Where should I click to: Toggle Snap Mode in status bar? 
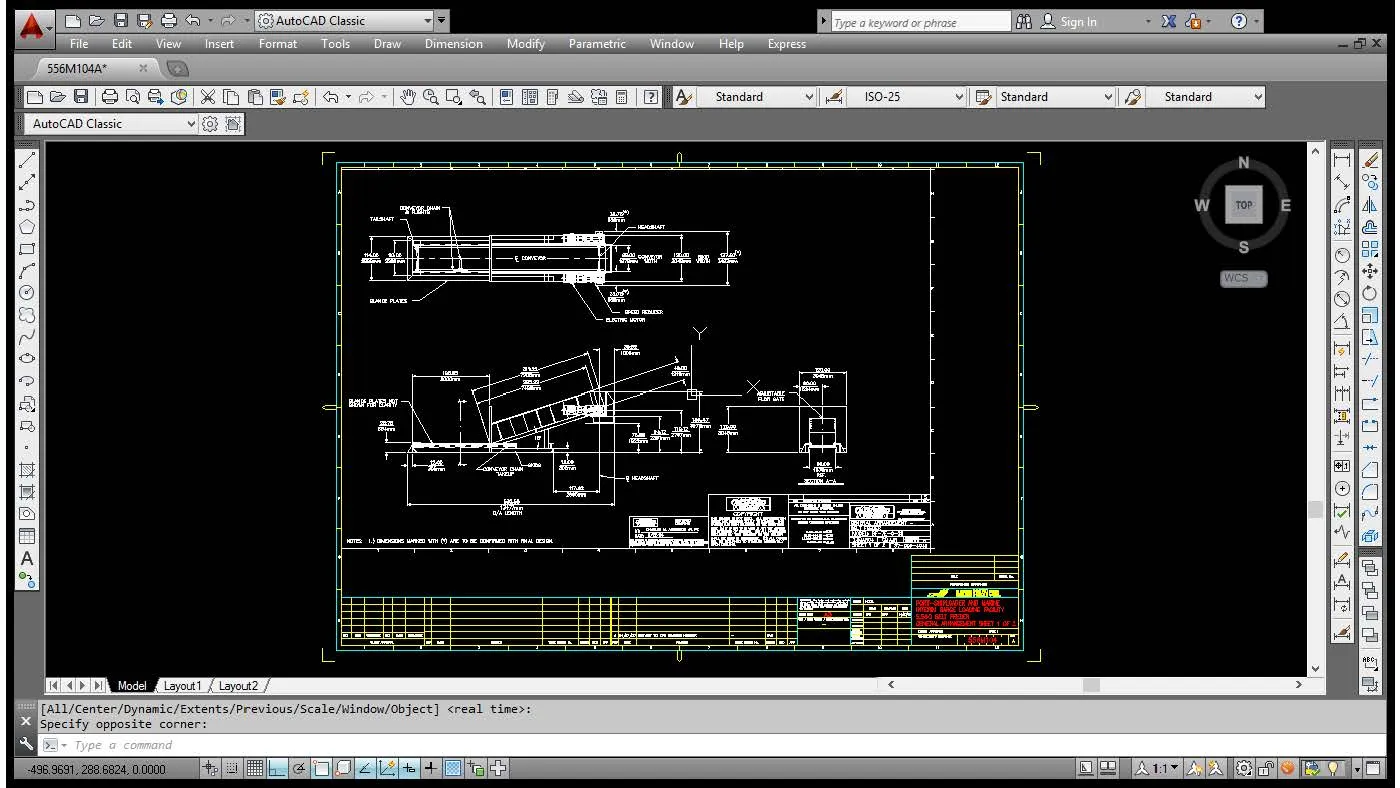tap(232, 768)
